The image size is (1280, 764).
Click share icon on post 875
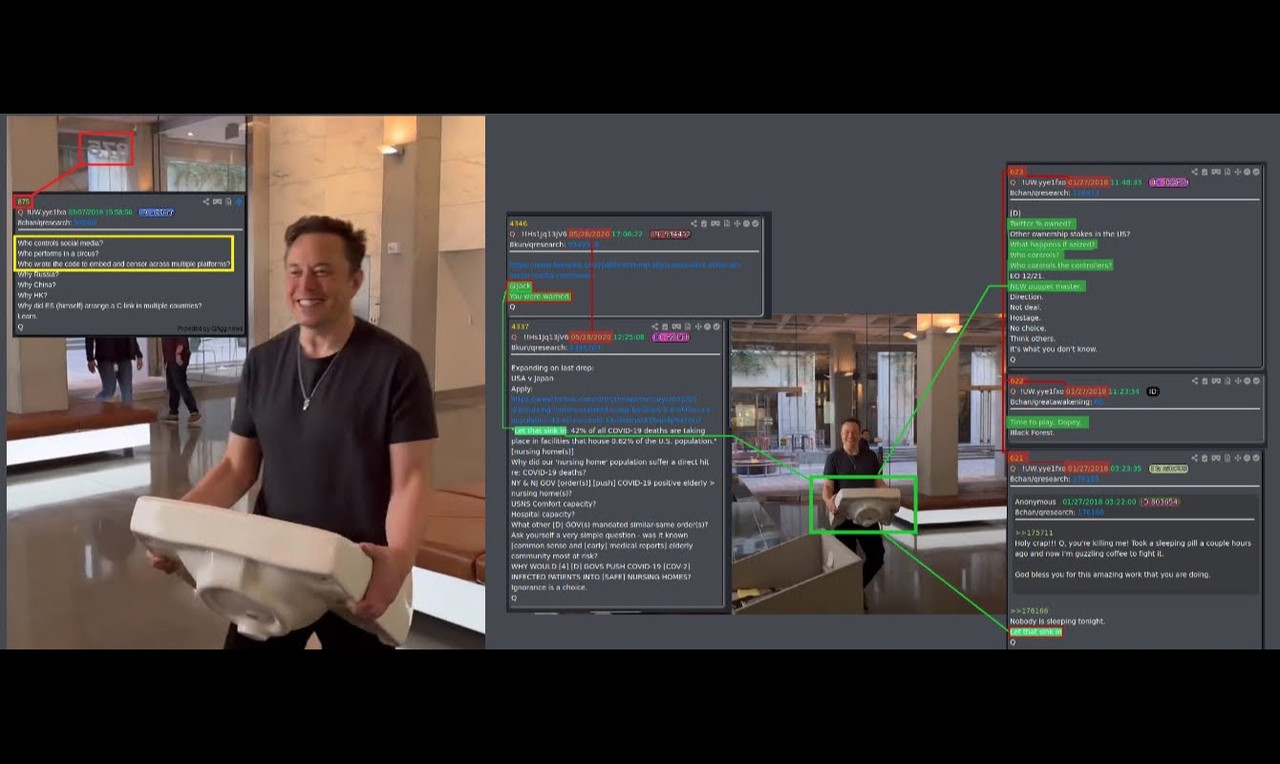coord(206,201)
